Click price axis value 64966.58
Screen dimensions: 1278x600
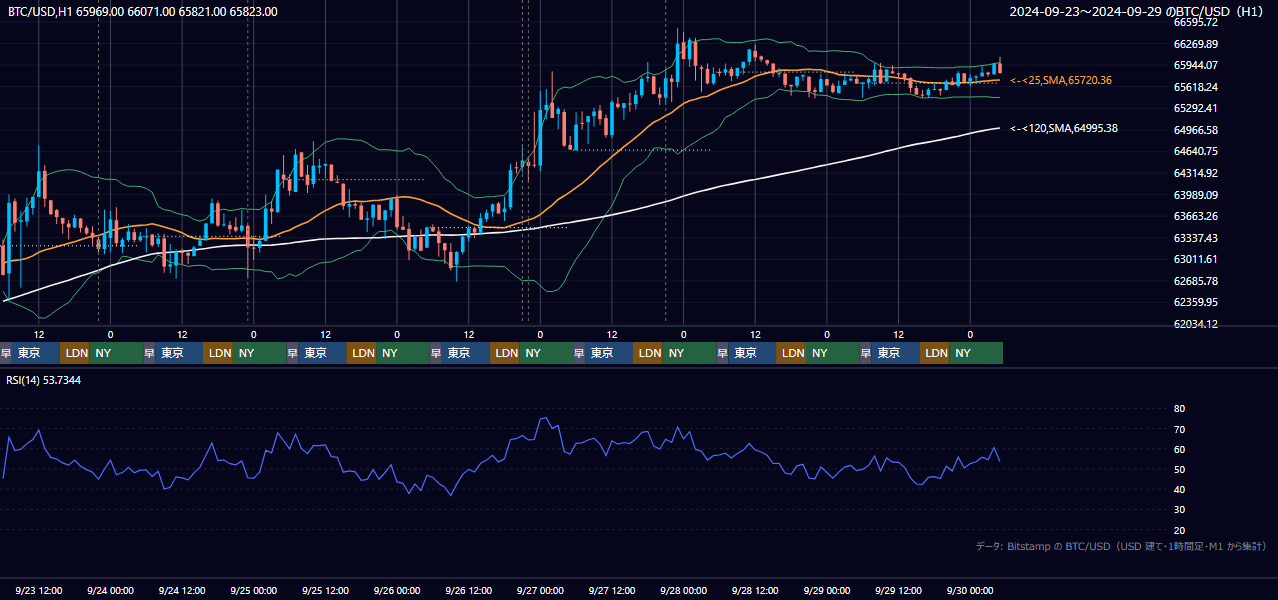(x=1195, y=130)
